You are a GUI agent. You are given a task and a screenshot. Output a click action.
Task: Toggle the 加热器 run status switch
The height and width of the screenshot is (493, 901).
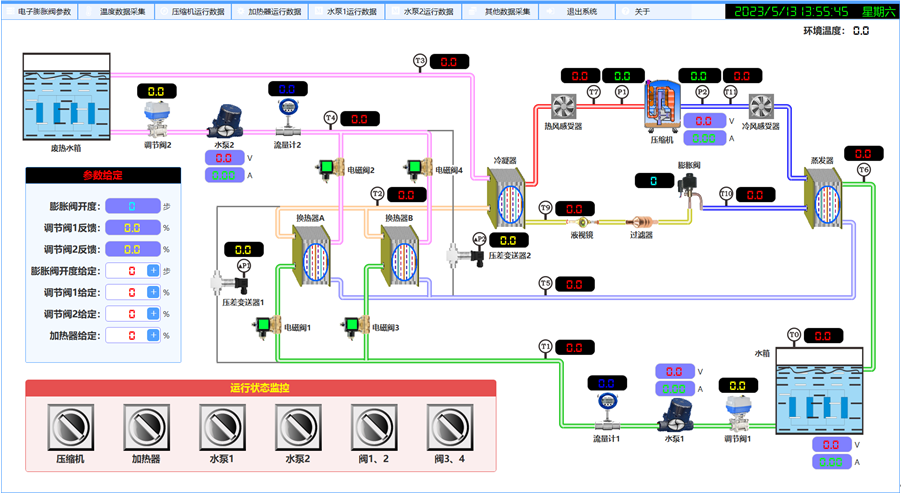(x=145, y=428)
